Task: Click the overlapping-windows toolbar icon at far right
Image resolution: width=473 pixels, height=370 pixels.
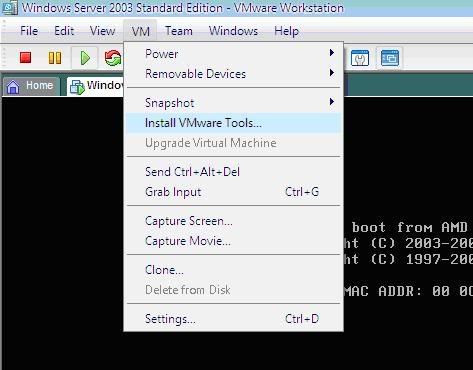Action: click(x=390, y=58)
